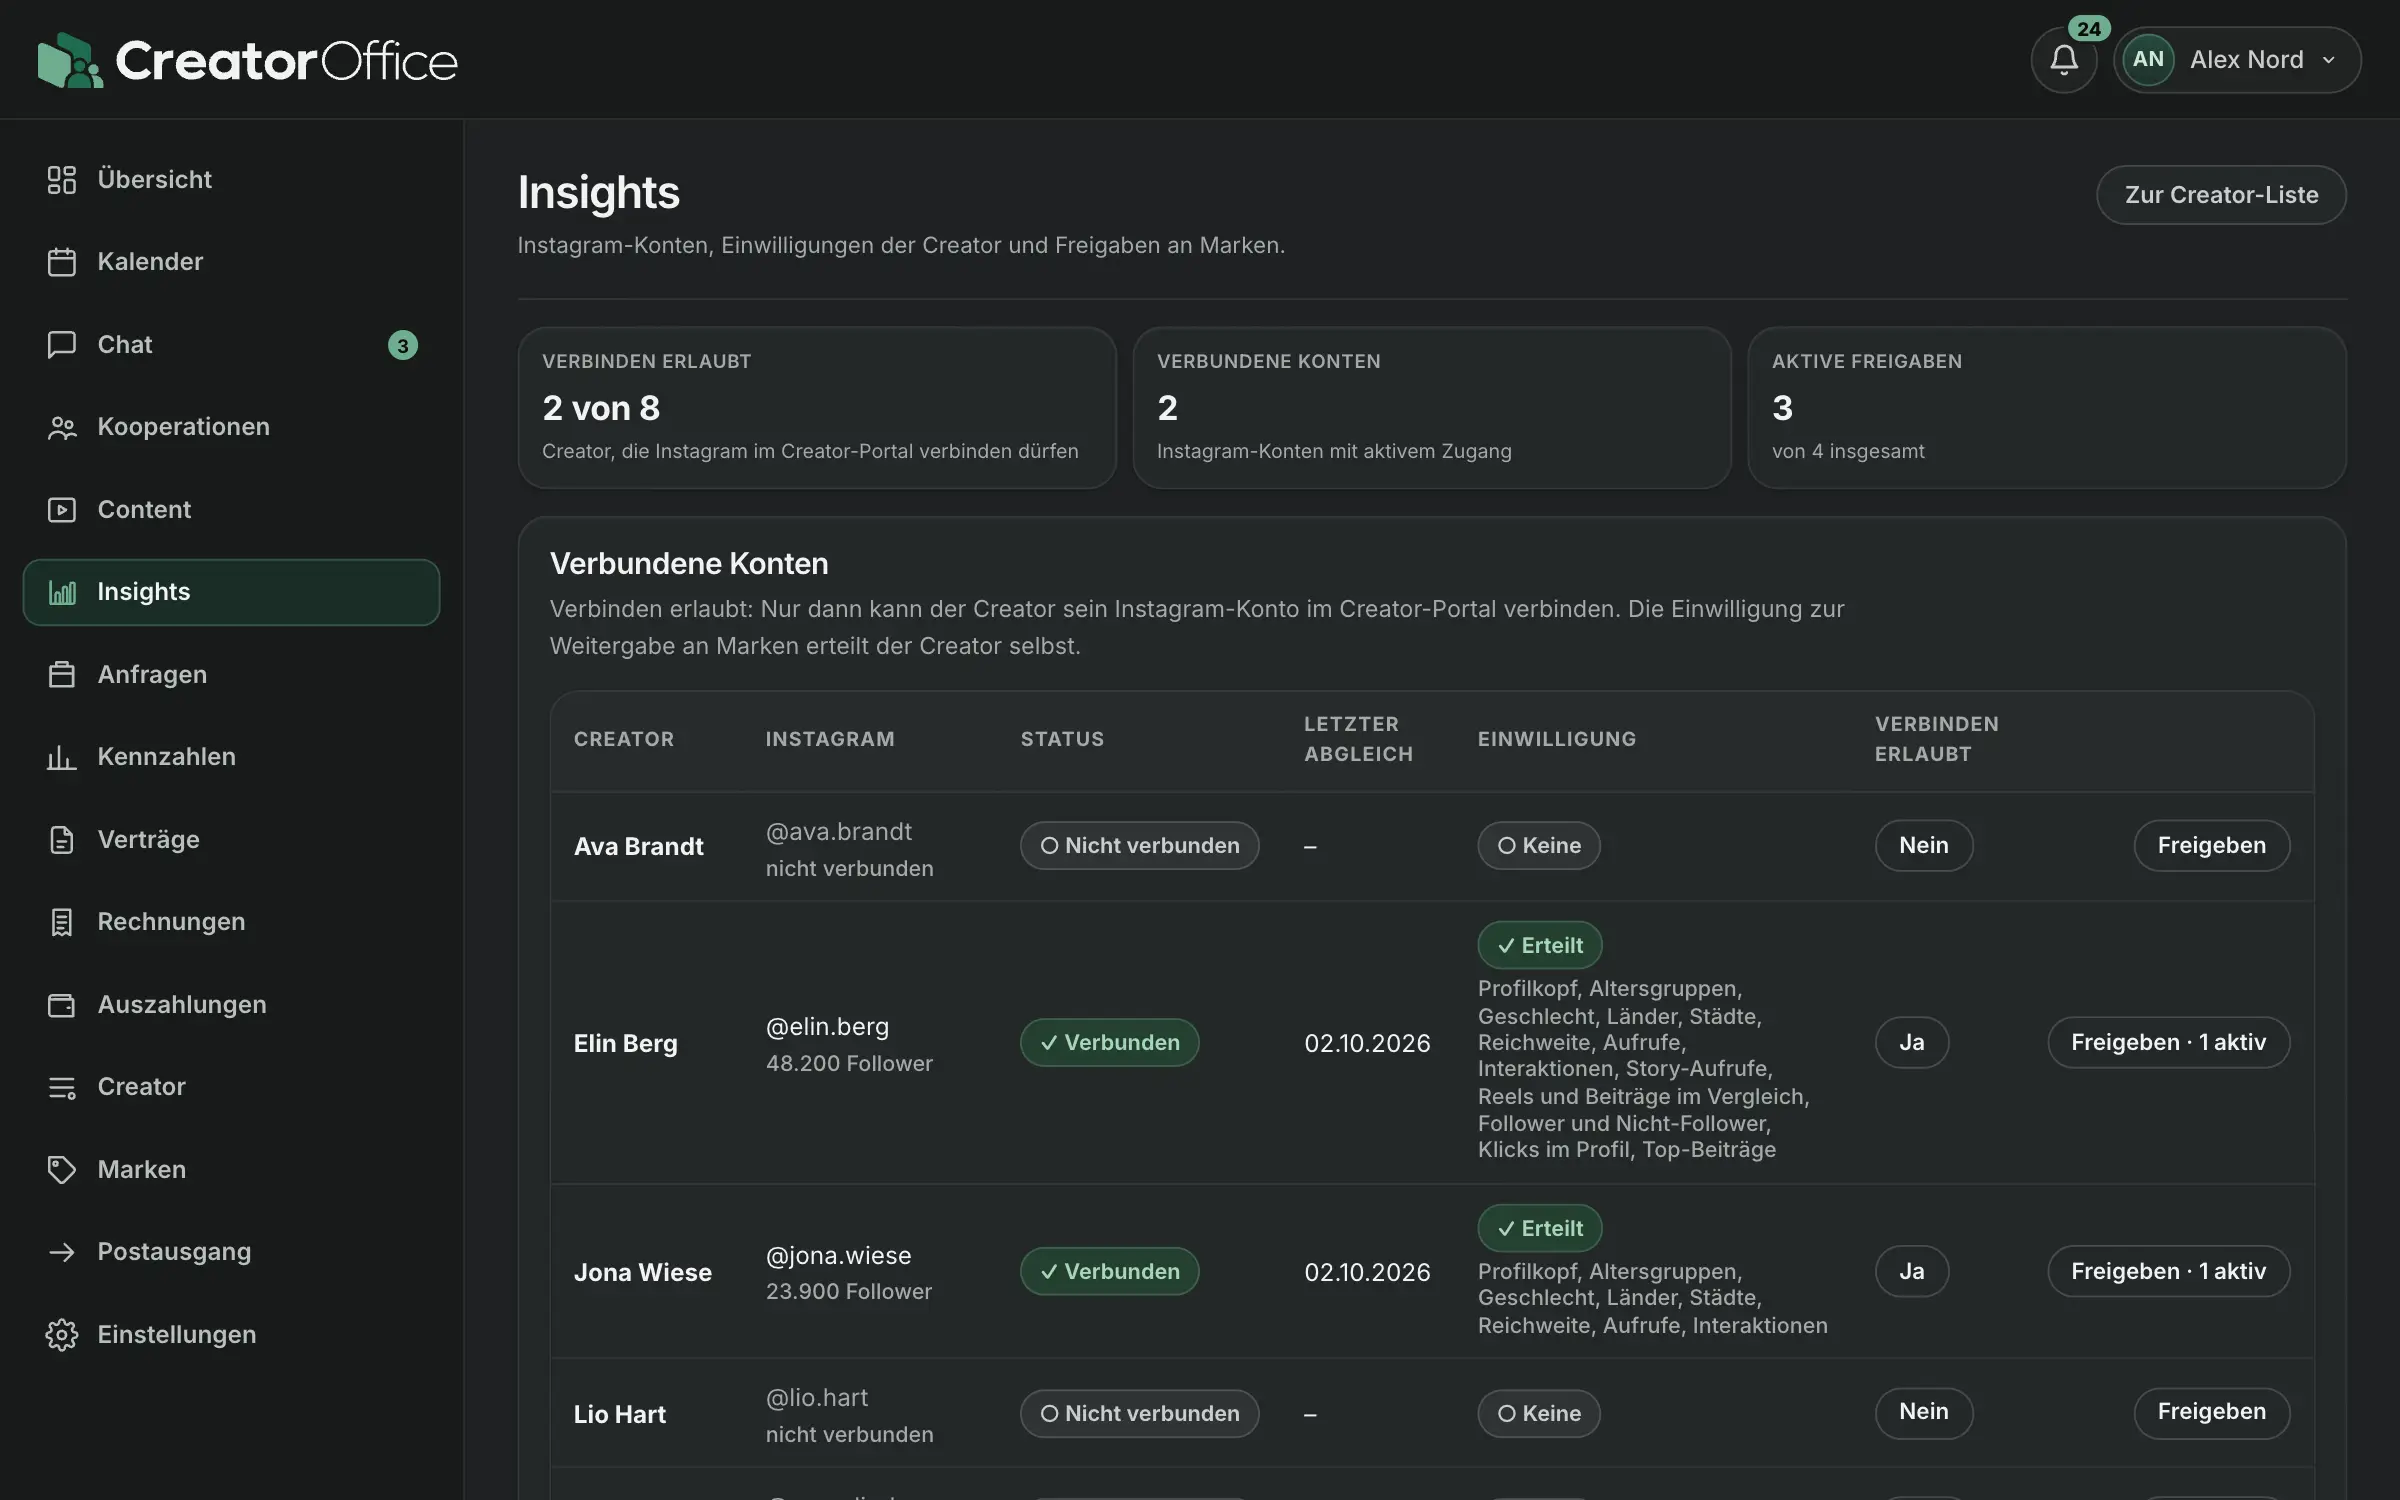The image size is (2400, 1500).
Task: Click the Kennzahlen bar chart icon
Action: 62,757
